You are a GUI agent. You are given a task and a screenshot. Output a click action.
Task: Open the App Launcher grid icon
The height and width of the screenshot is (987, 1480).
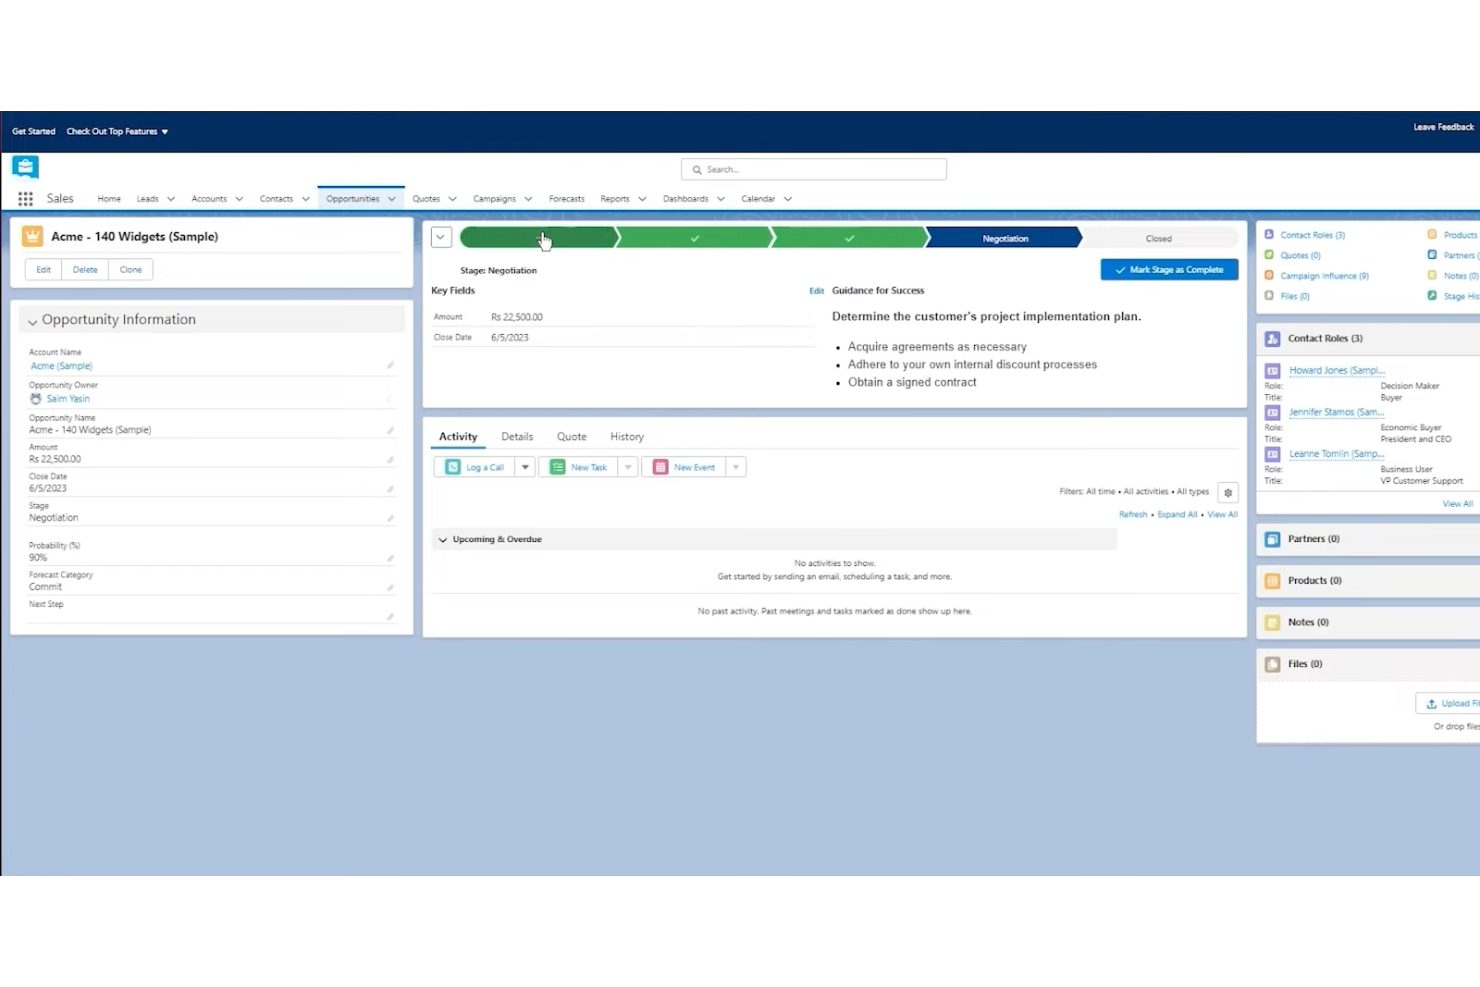pos(25,199)
